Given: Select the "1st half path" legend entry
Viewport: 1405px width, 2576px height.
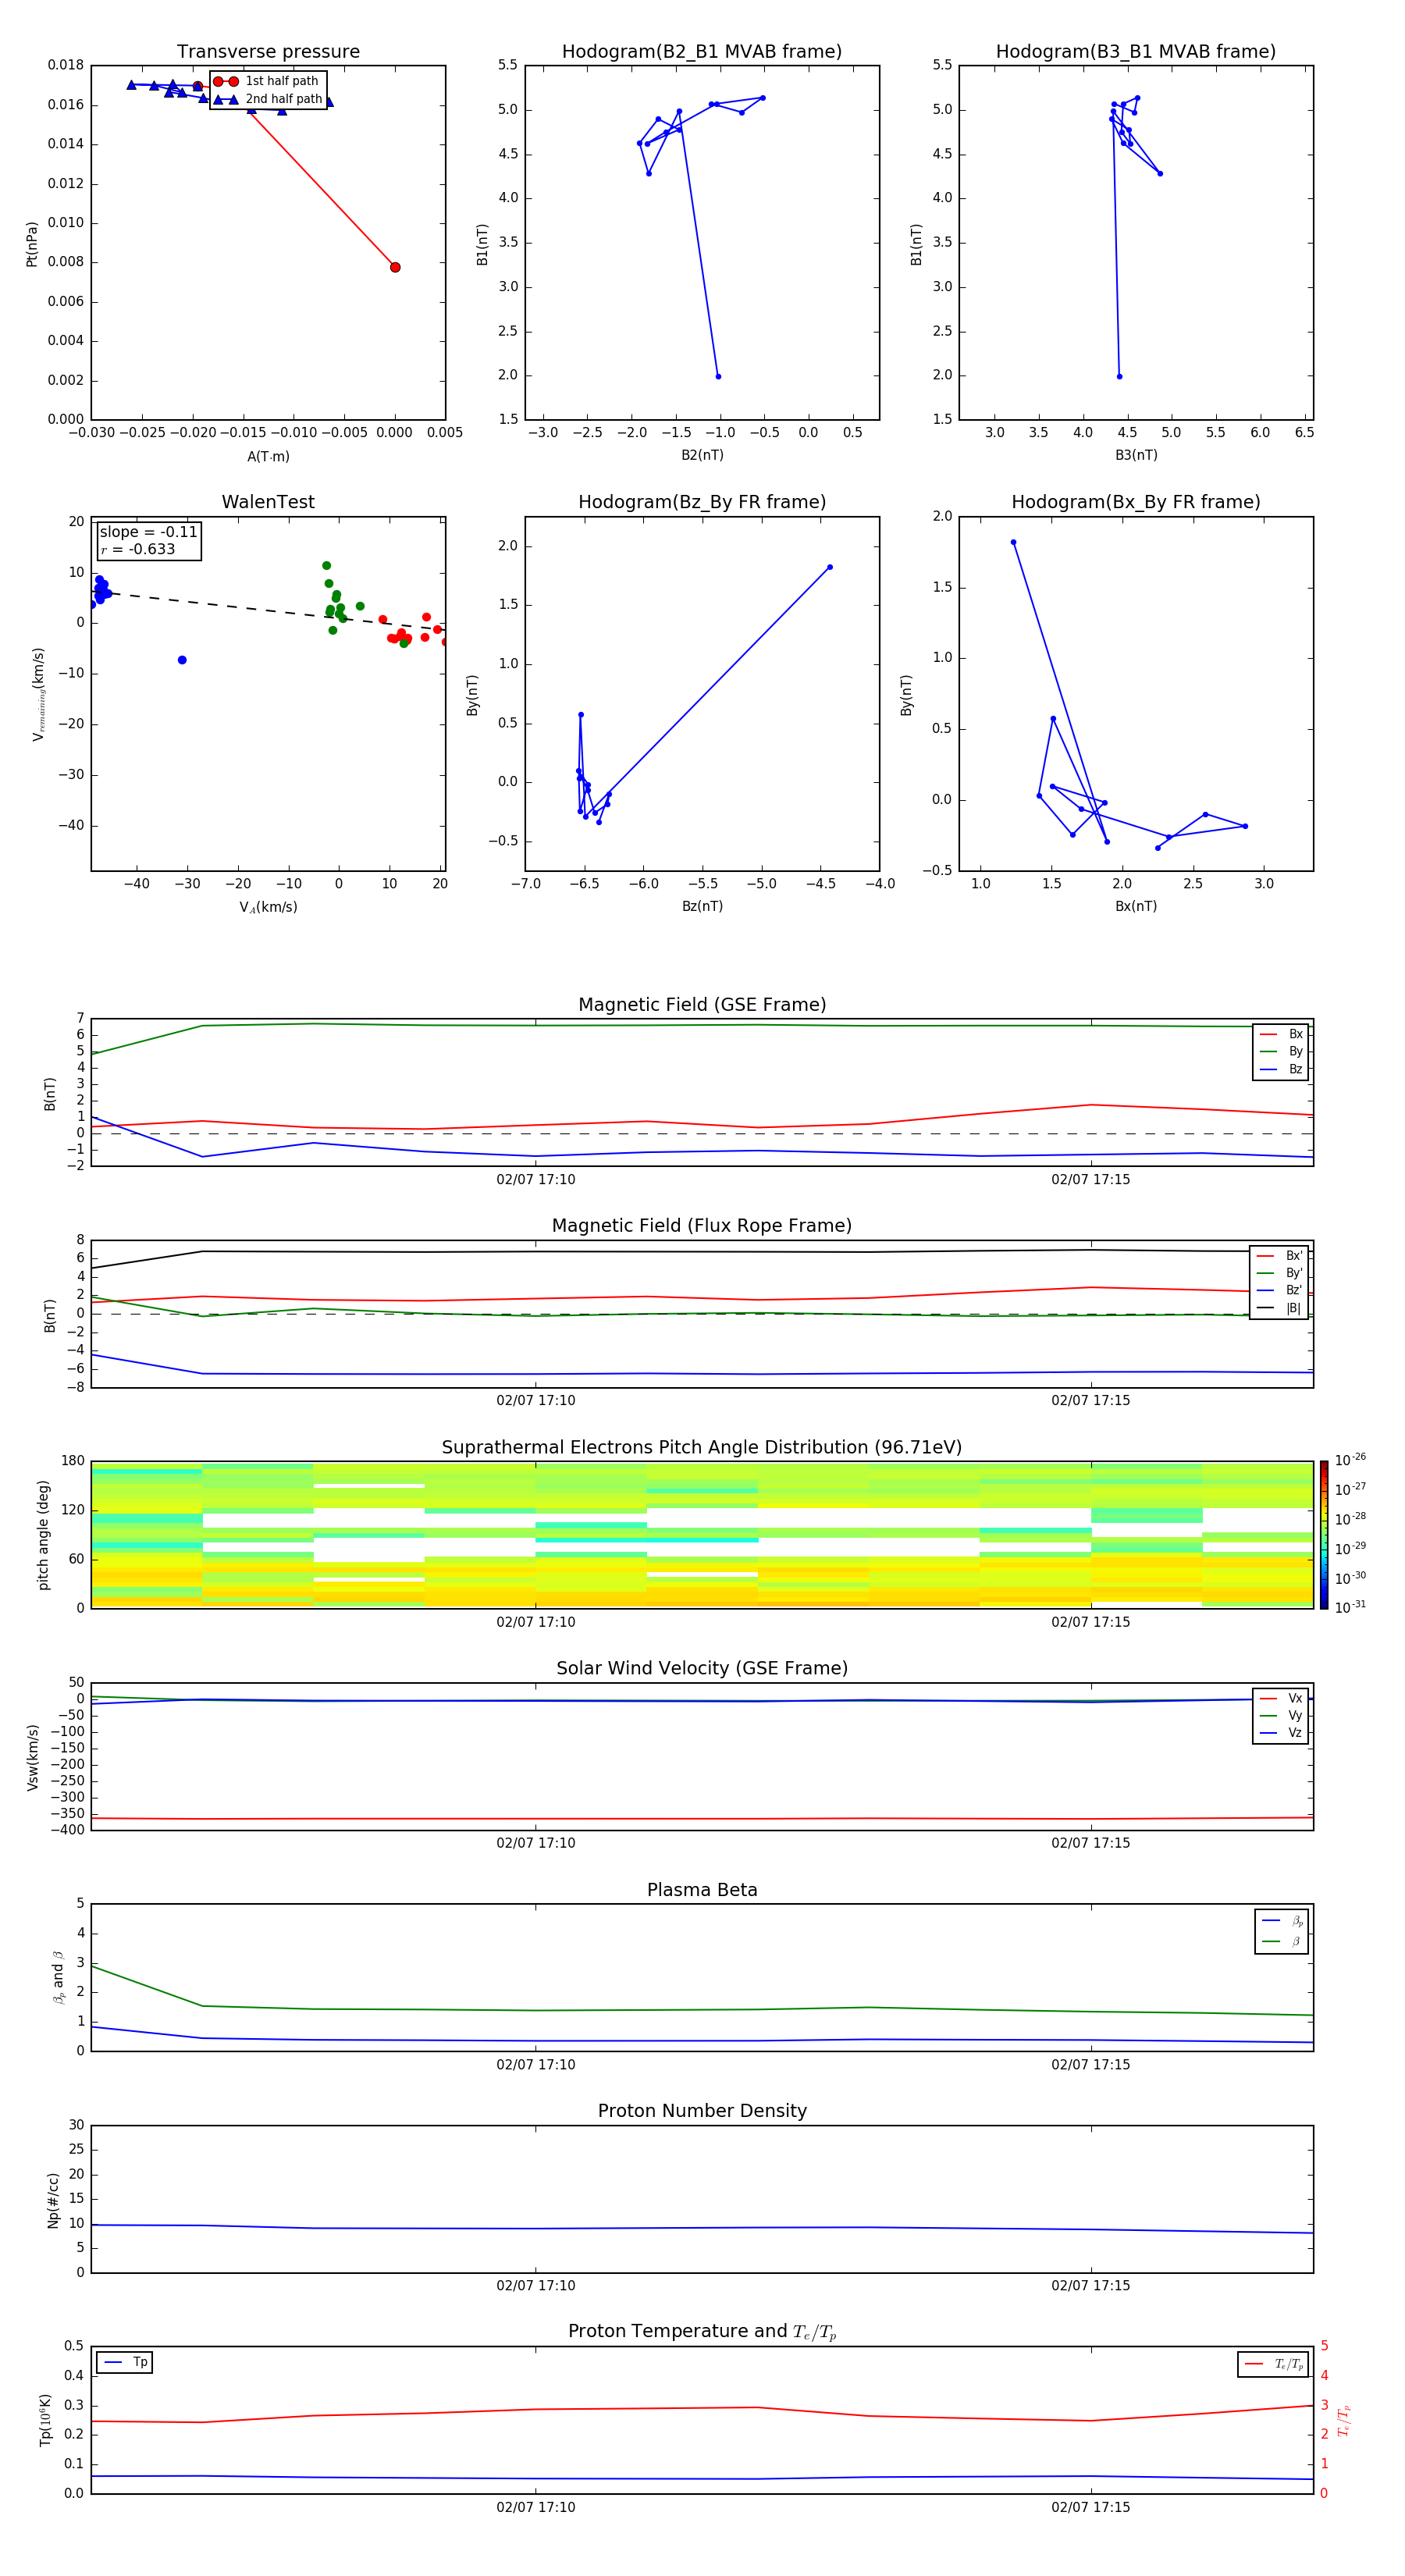Looking at the screenshot, I should click(x=267, y=81).
